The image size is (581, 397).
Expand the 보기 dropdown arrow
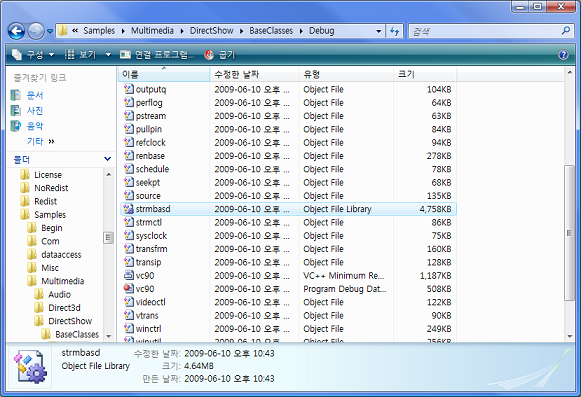108,55
